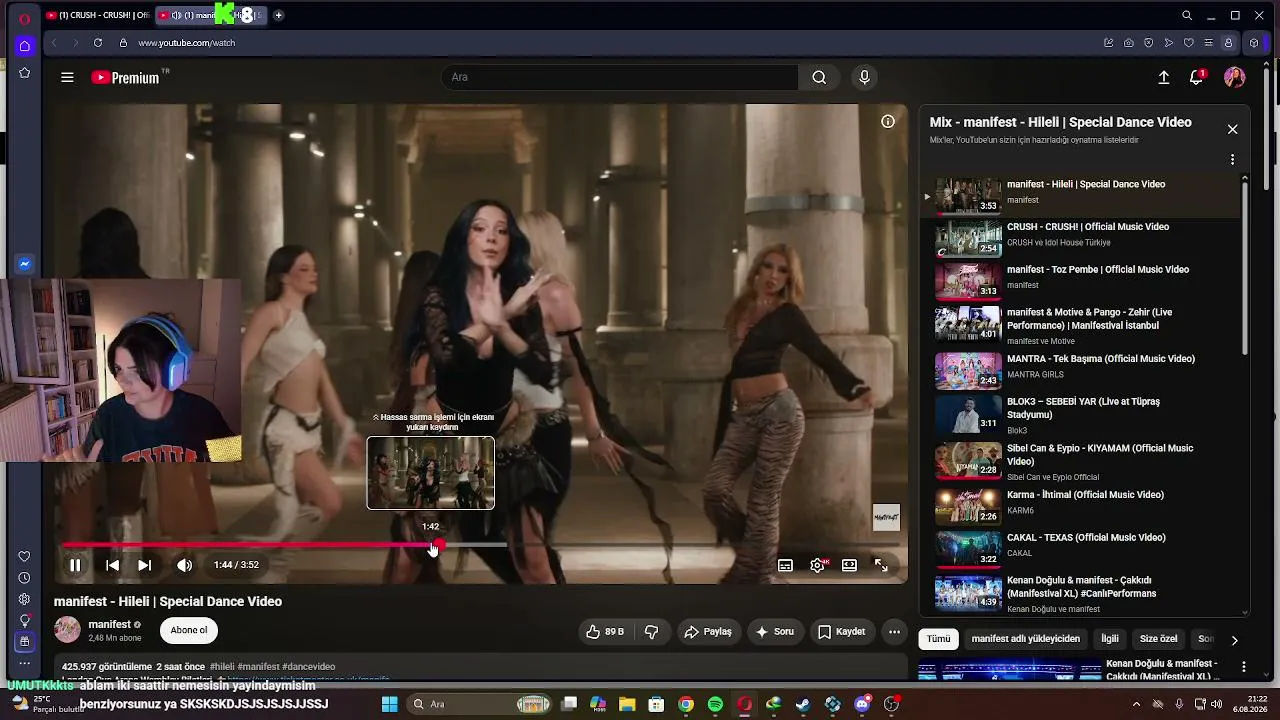
Task: Open Opera sidebar bookmarks star icon
Action: (x=25, y=73)
